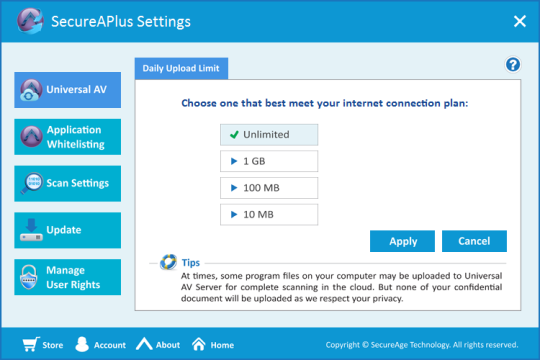Select the Unlimited upload limit option

pyautogui.click(x=269, y=135)
